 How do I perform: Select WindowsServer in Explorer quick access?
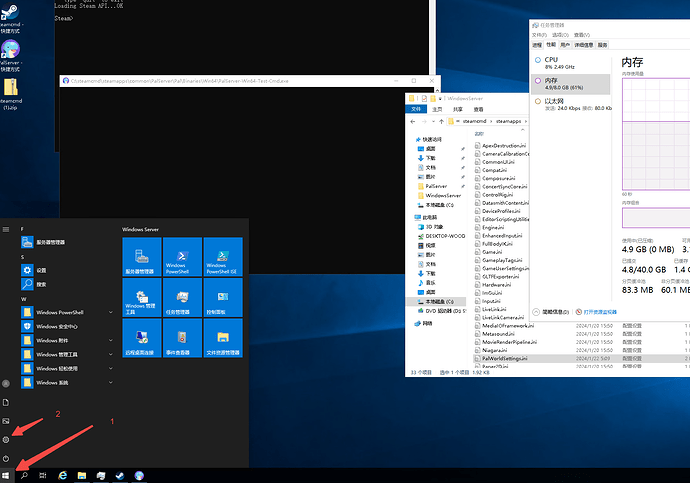point(443,195)
